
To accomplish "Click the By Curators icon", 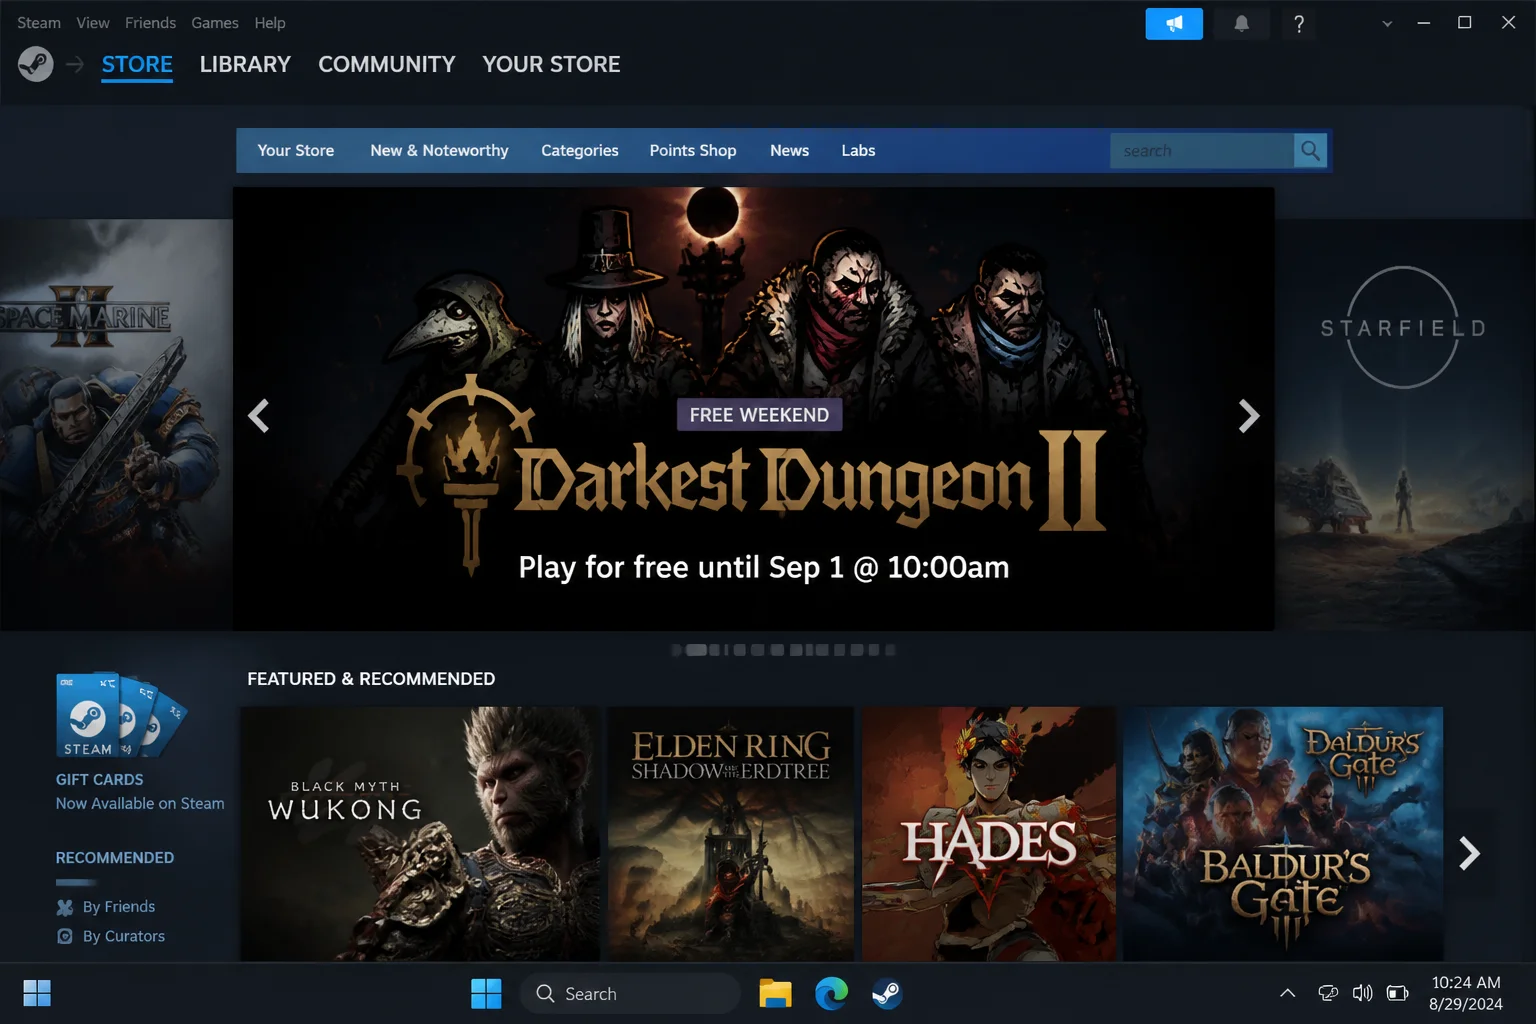I will tap(65, 936).
